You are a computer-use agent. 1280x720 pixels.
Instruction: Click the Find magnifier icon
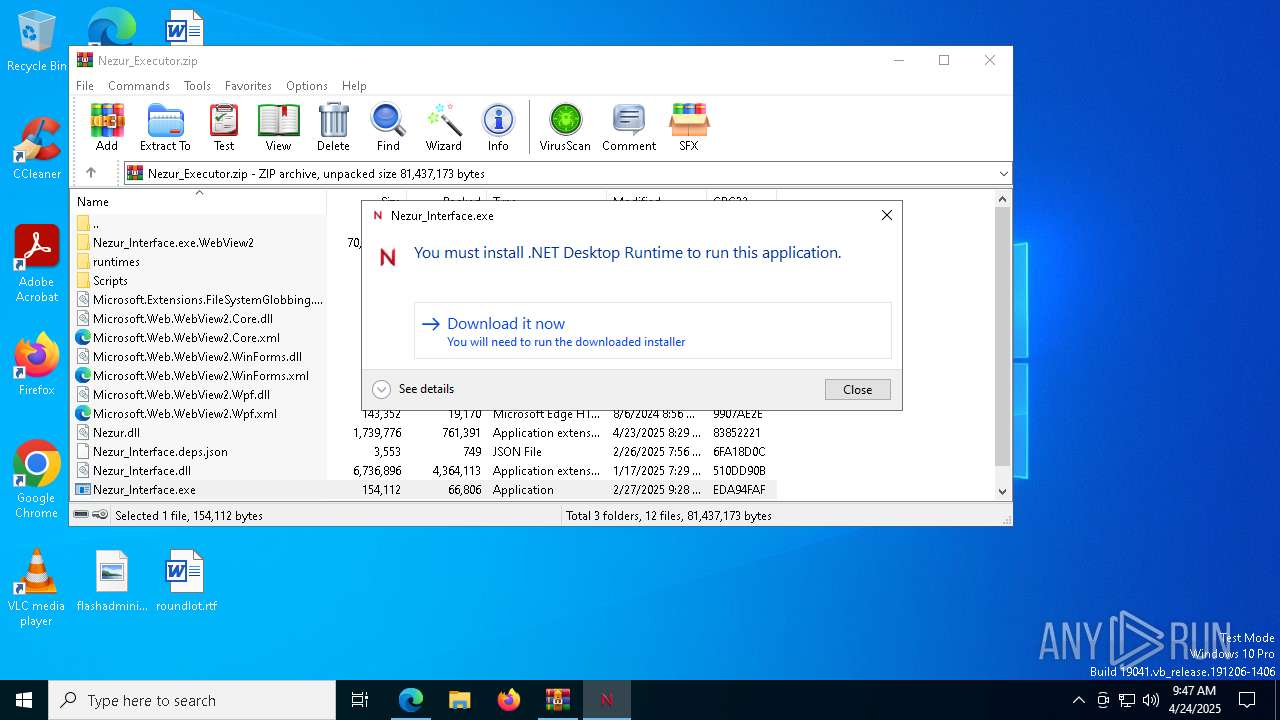click(388, 127)
